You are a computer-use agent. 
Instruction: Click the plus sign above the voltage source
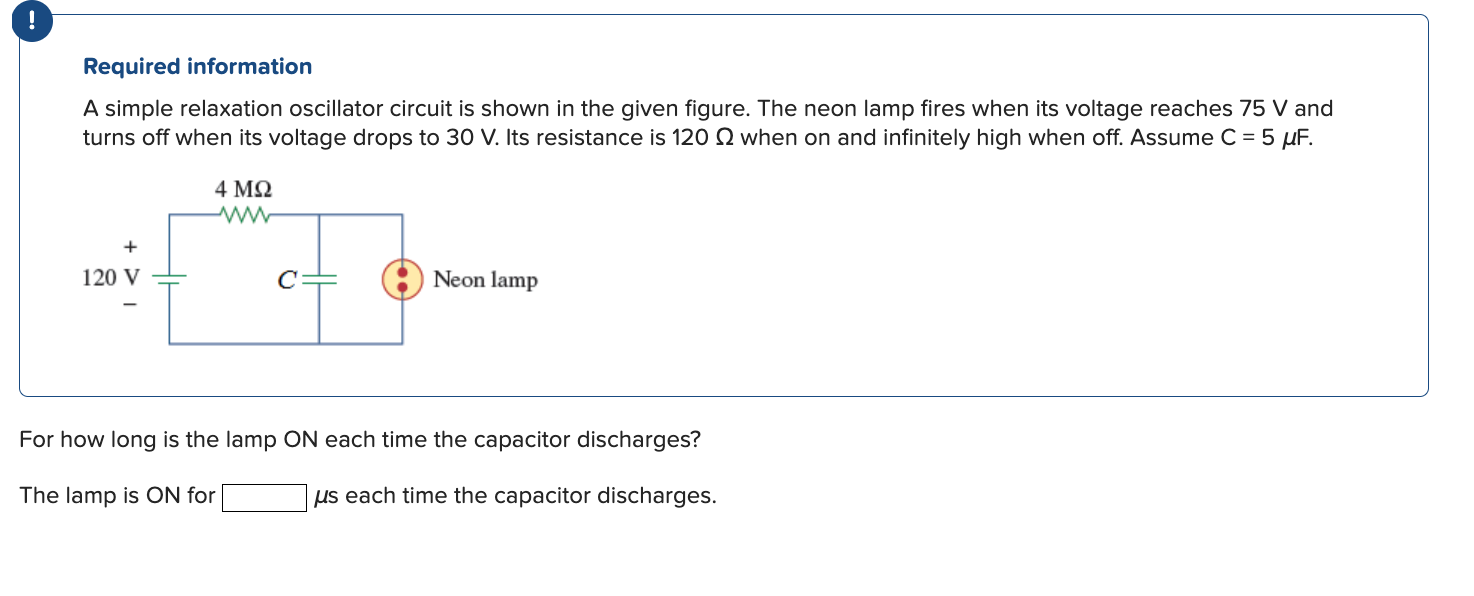tap(129, 246)
